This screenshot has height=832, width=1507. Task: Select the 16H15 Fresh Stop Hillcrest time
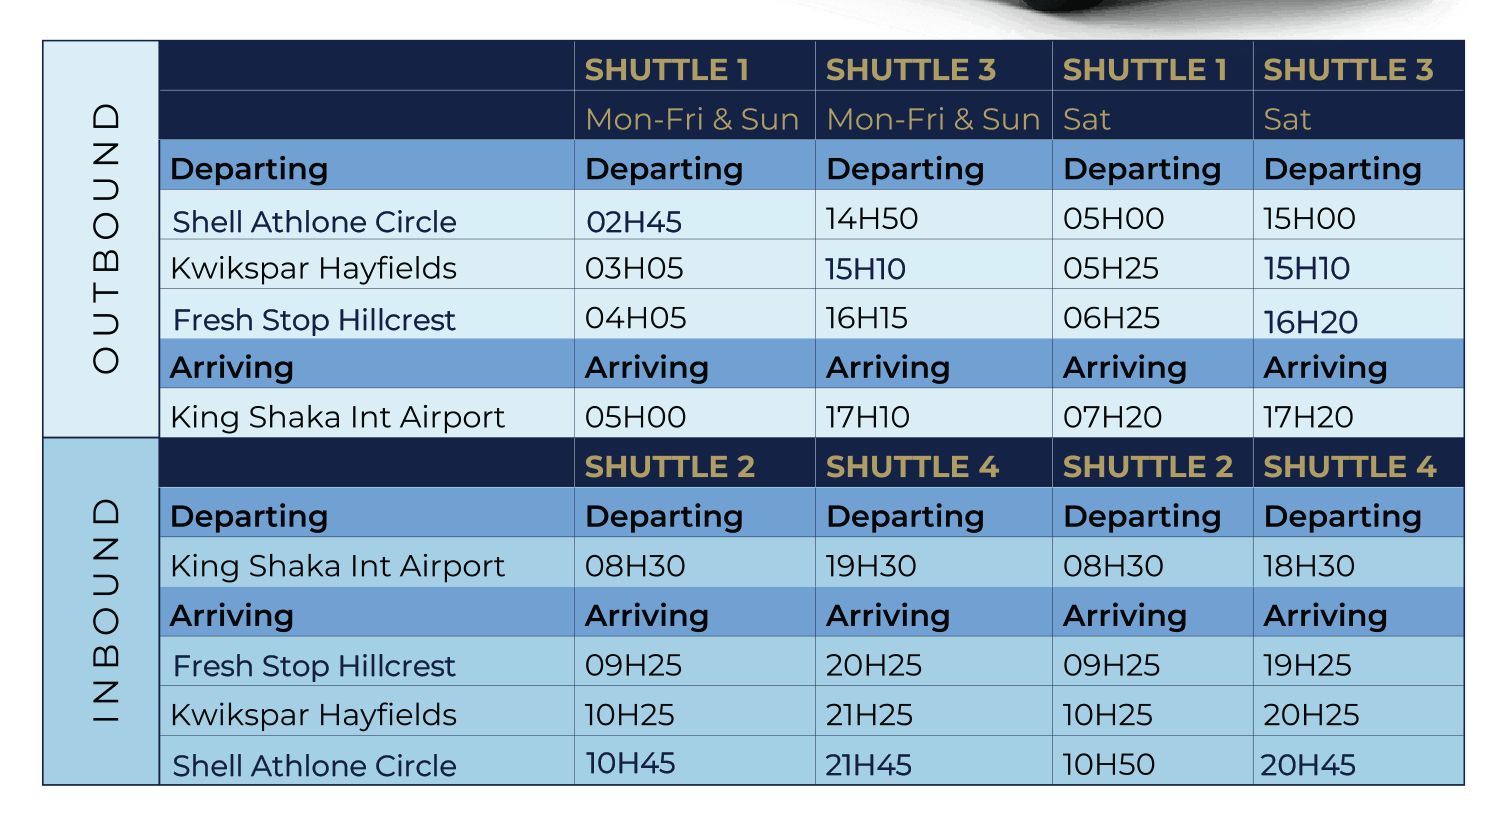tap(866, 318)
